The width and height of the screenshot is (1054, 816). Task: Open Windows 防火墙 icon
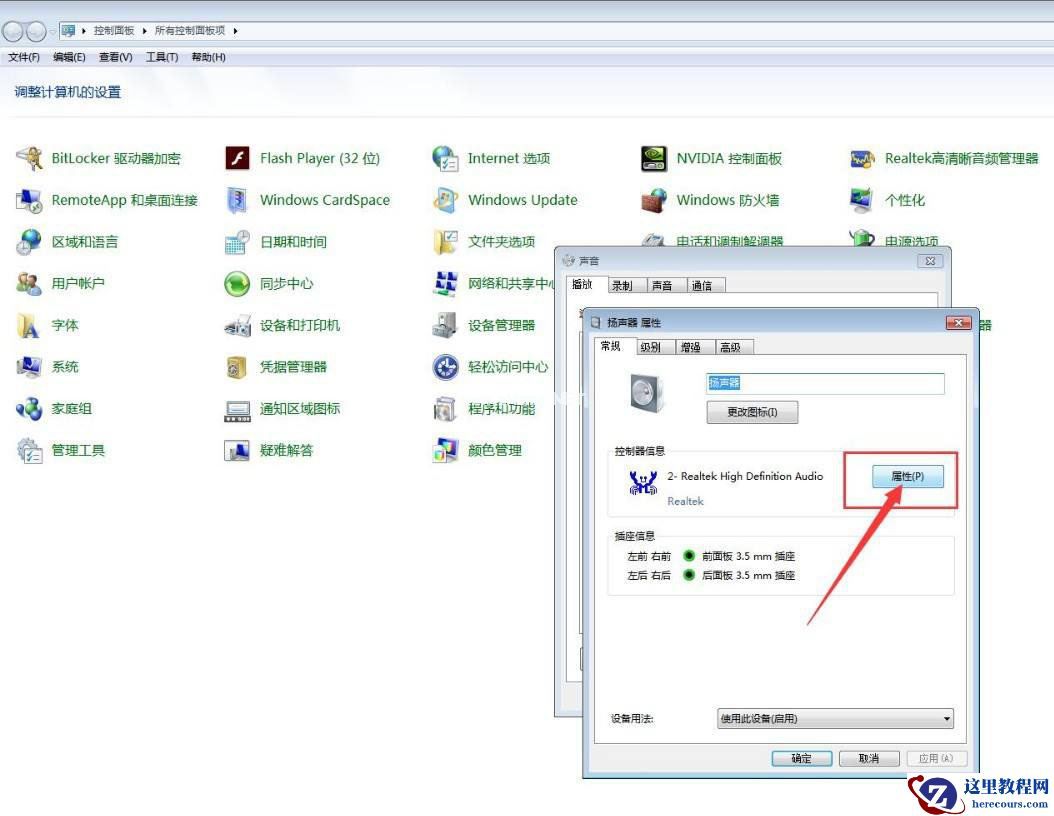tap(654, 200)
